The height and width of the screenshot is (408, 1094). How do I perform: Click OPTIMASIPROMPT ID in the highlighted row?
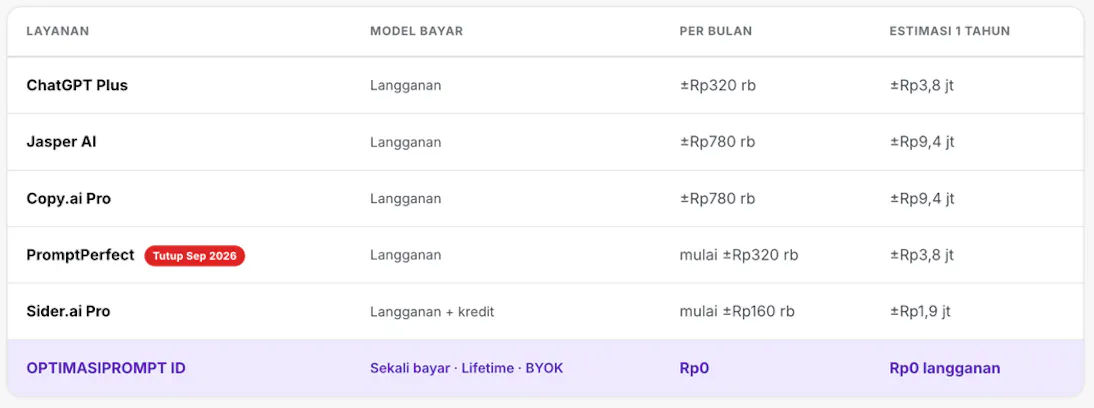click(106, 368)
